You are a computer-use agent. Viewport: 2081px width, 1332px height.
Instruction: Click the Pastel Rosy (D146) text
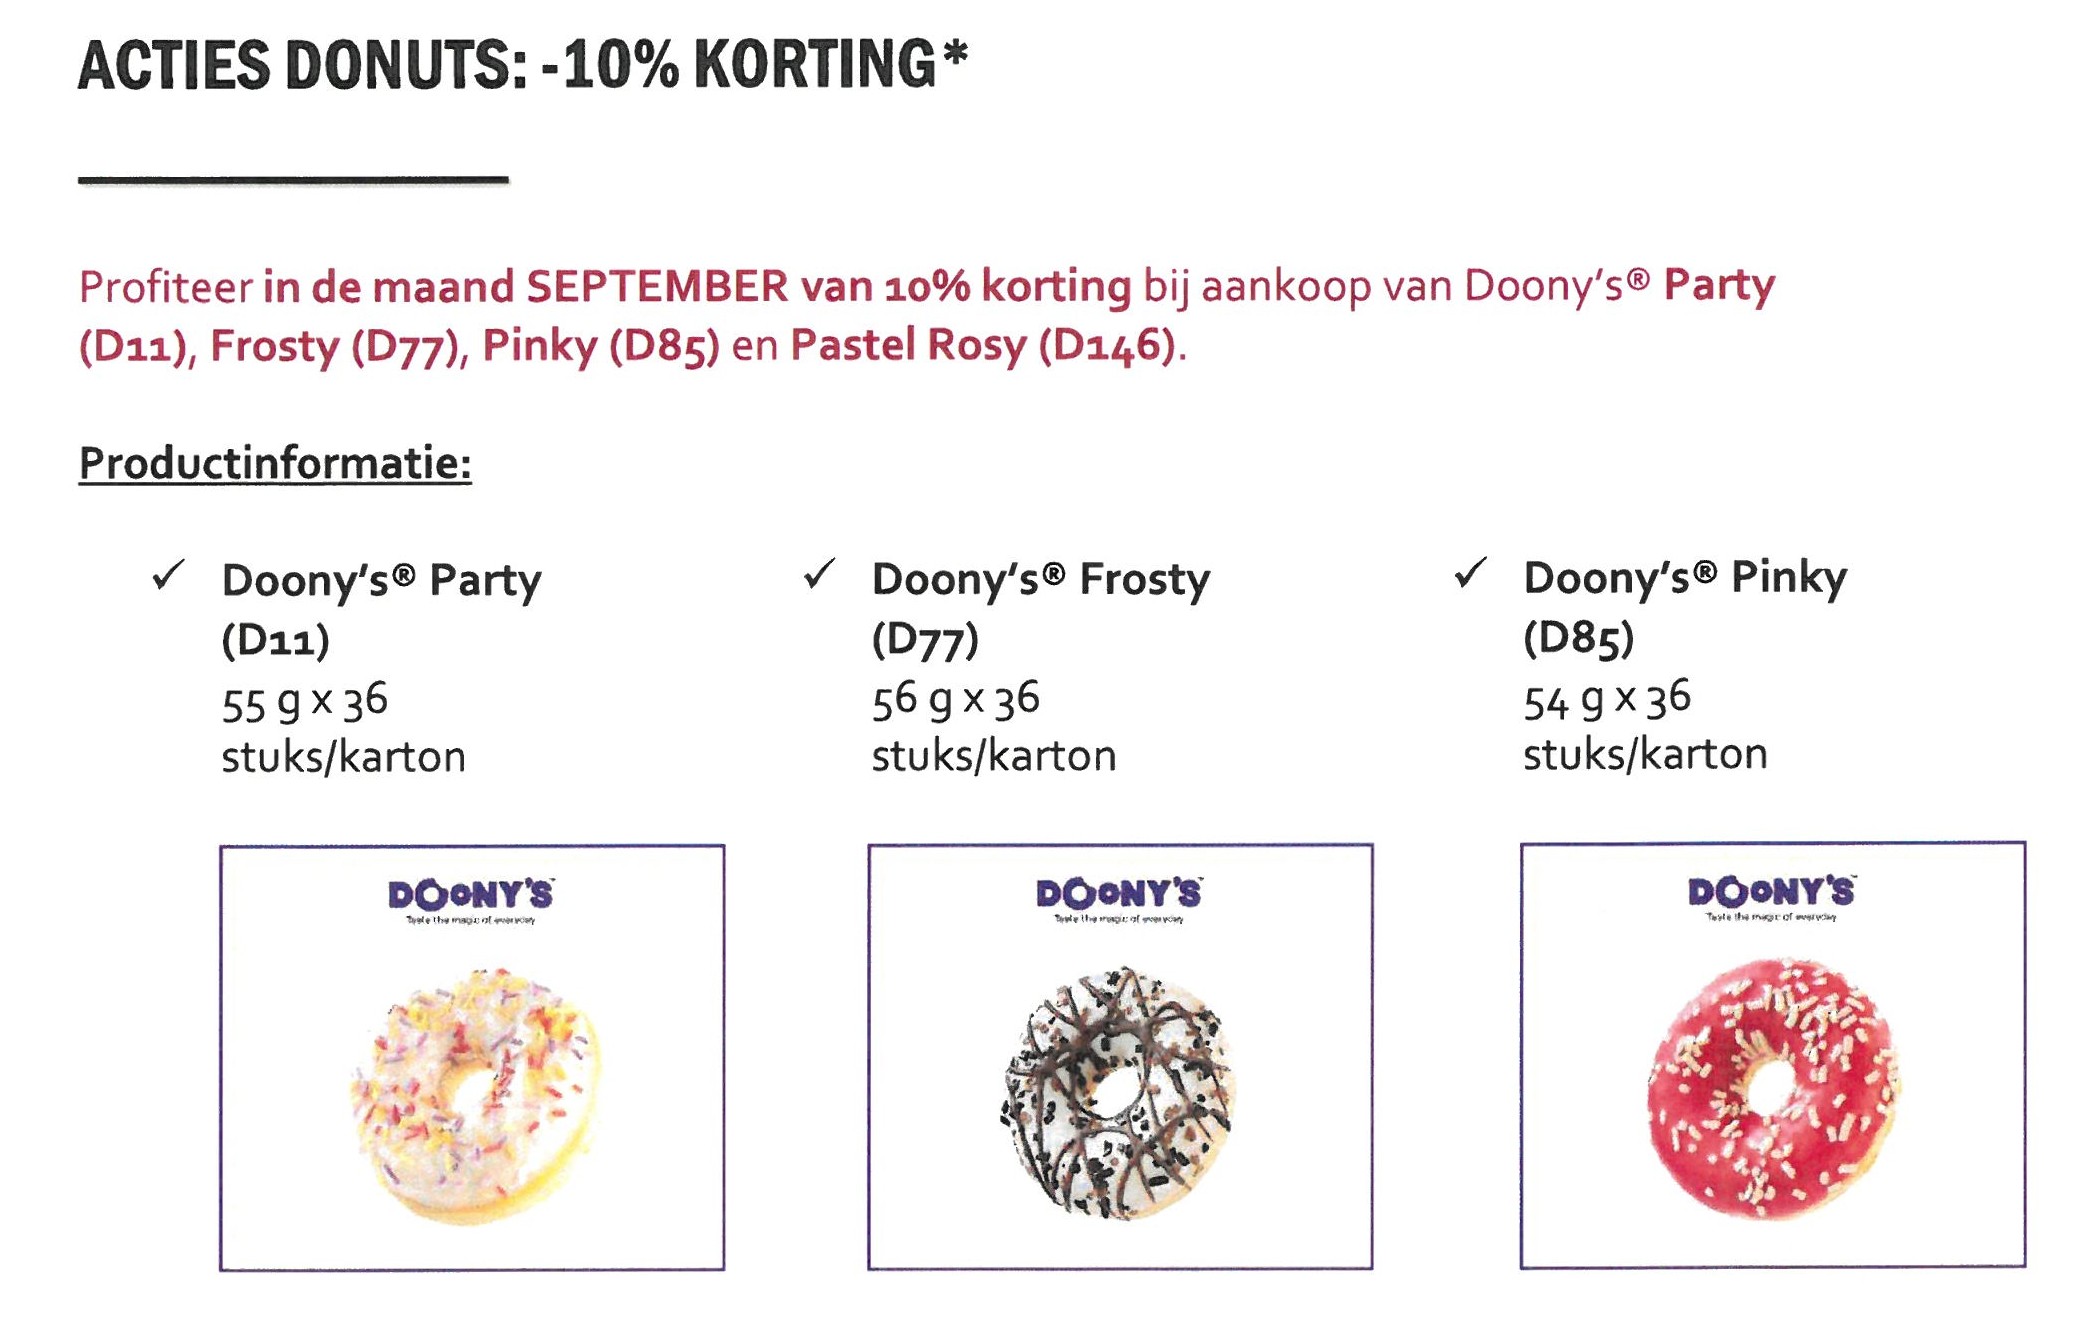coord(981,346)
